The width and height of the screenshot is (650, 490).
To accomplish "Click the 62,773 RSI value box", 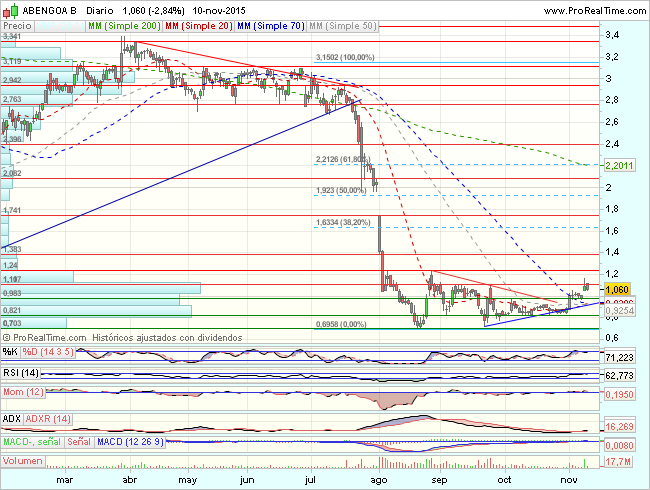I will pyautogui.click(x=619, y=376).
